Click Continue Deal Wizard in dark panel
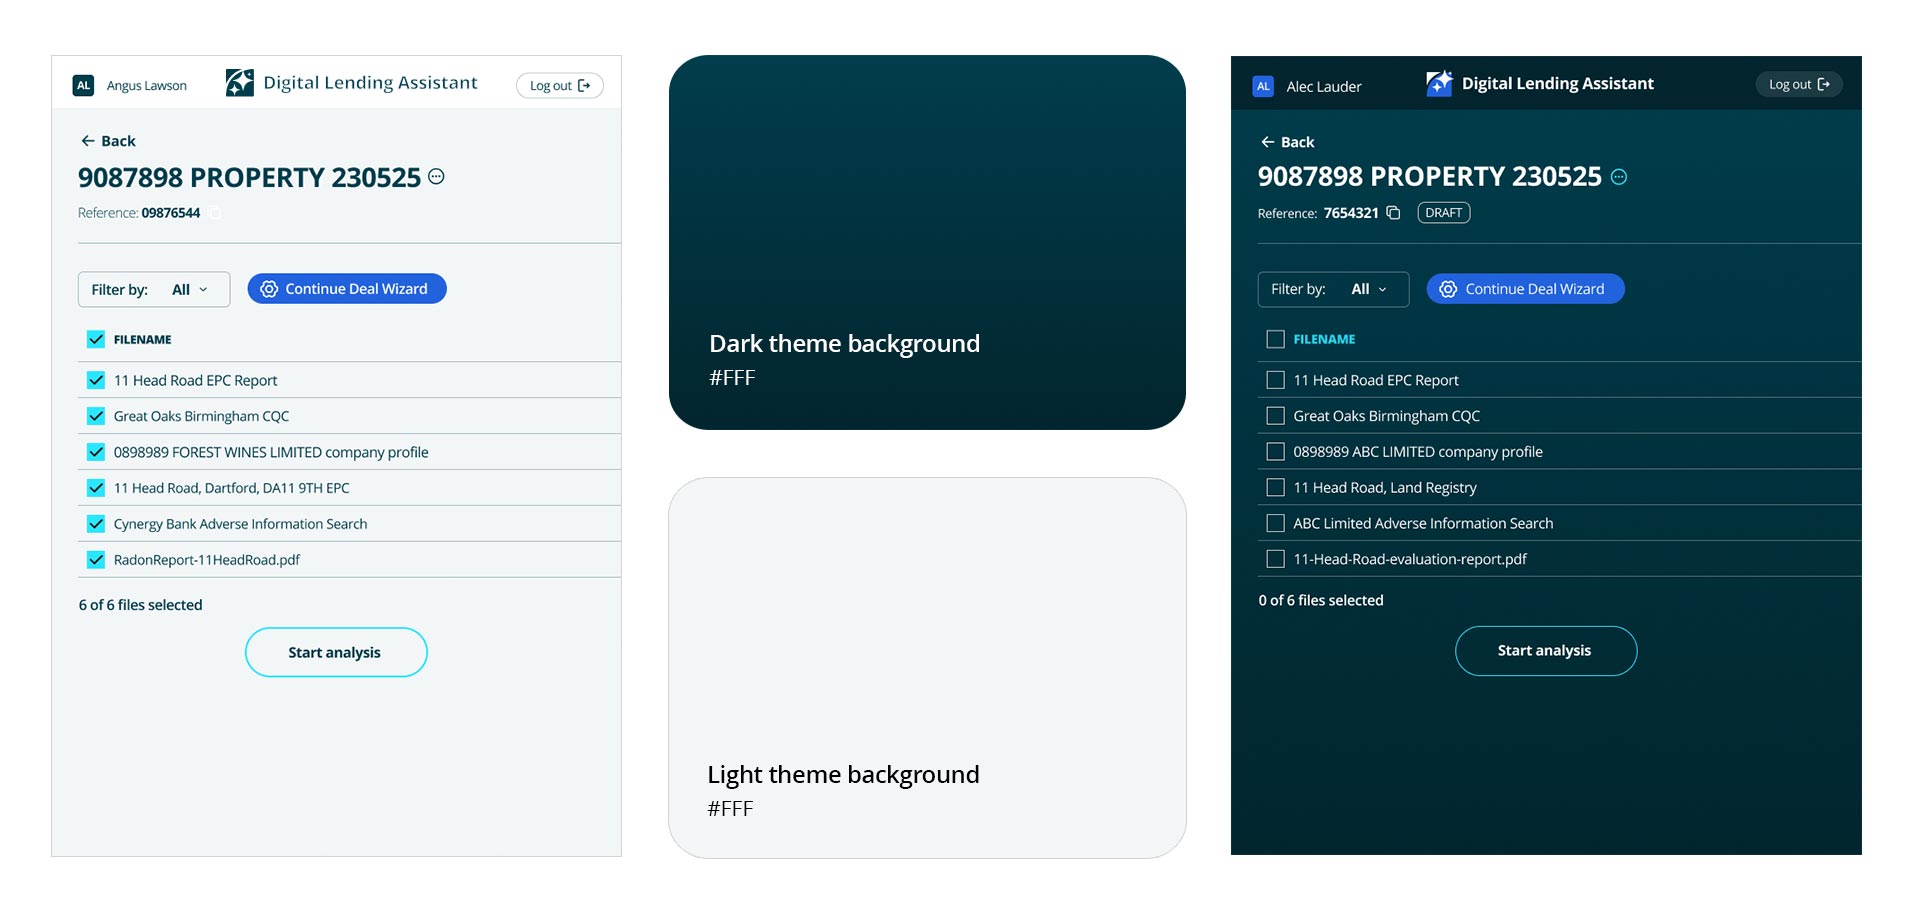1920x907 pixels. [x=1526, y=289]
